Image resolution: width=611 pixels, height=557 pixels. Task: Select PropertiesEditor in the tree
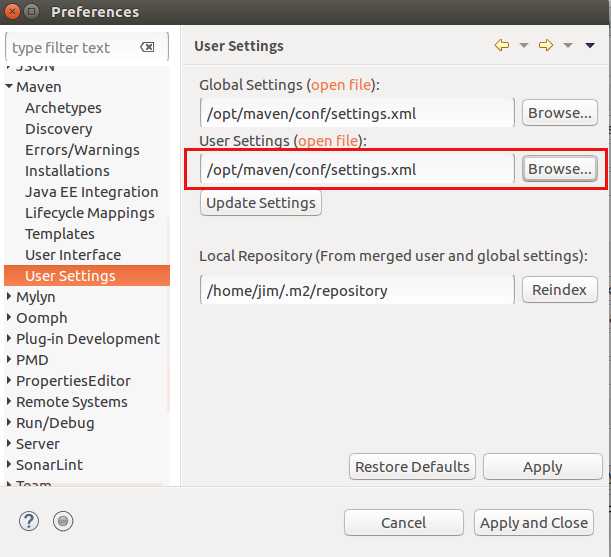[x=73, y=381]
